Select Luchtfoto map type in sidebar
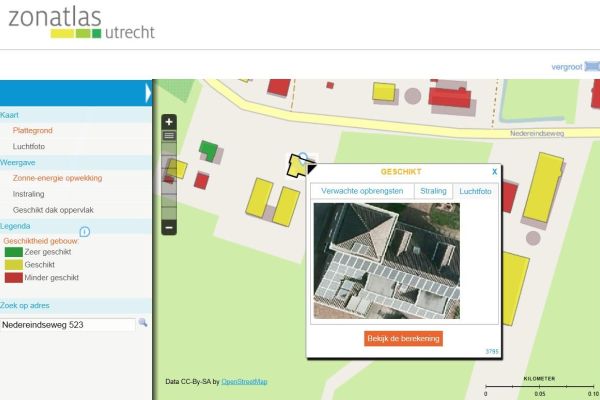The width and height of the screenshot is (600, 400). point(29,146)
